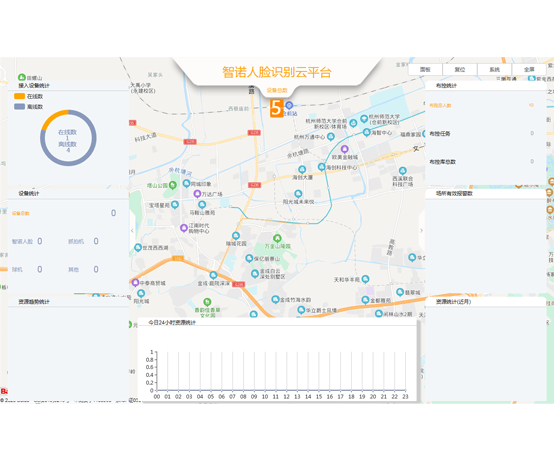The height and width of the screenshot is (450, 555).
Task: Select the purple 欧美金融城 map marker
Action: click(x=344, y=149)
